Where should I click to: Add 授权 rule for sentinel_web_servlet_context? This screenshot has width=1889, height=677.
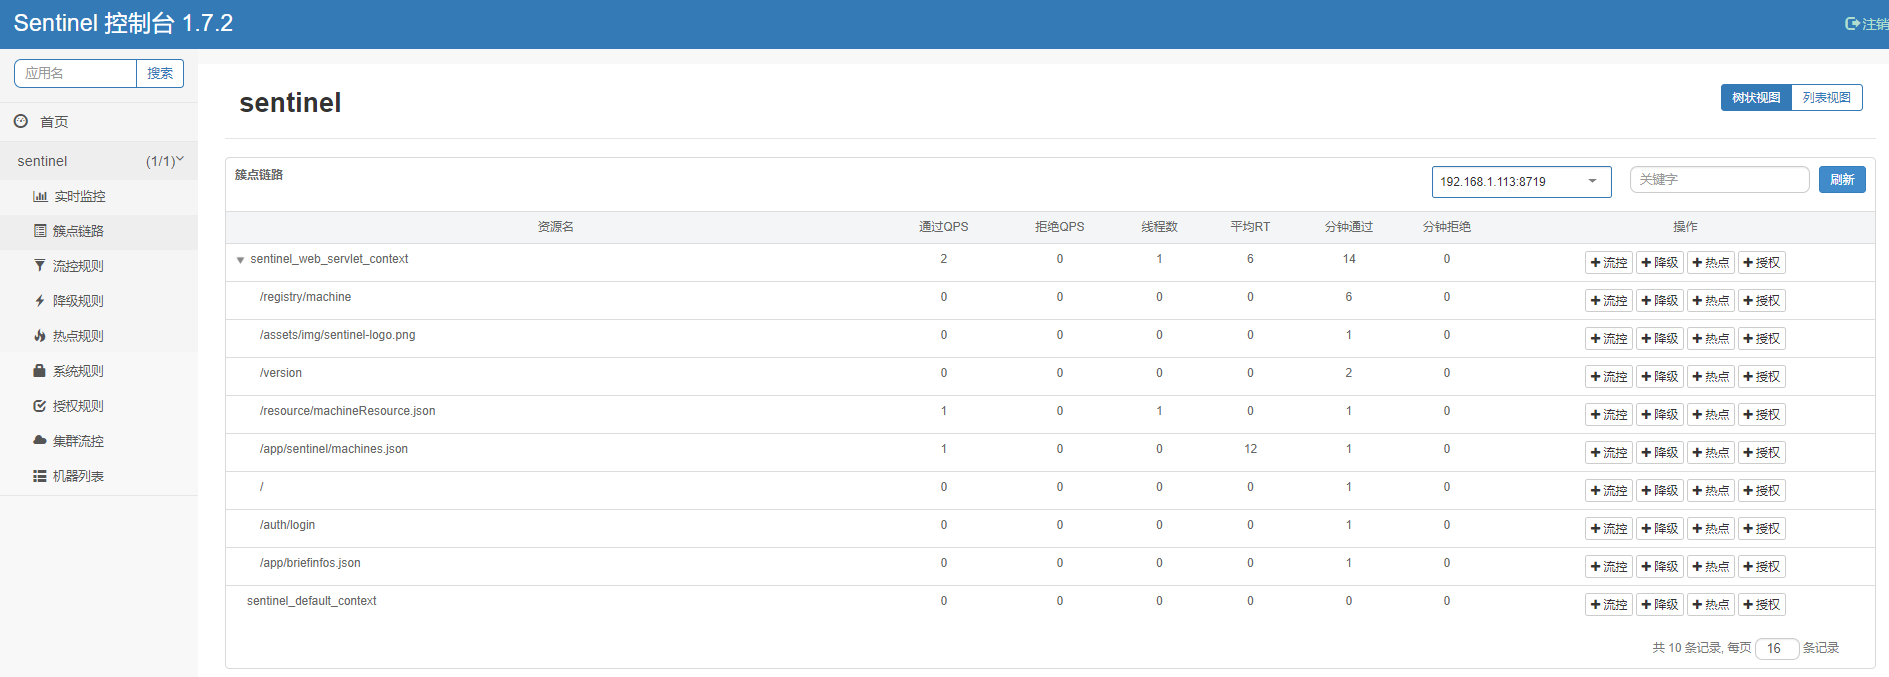pos(1762,262)
